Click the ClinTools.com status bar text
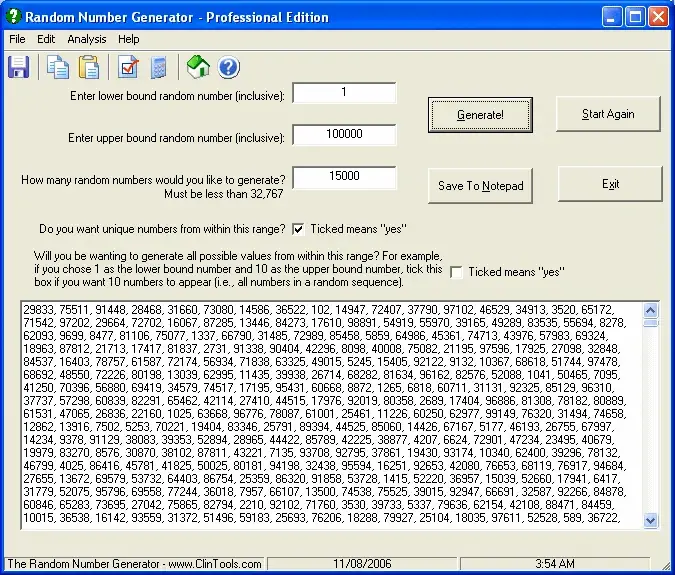The image size is (675, 575). tap(134, 564)
